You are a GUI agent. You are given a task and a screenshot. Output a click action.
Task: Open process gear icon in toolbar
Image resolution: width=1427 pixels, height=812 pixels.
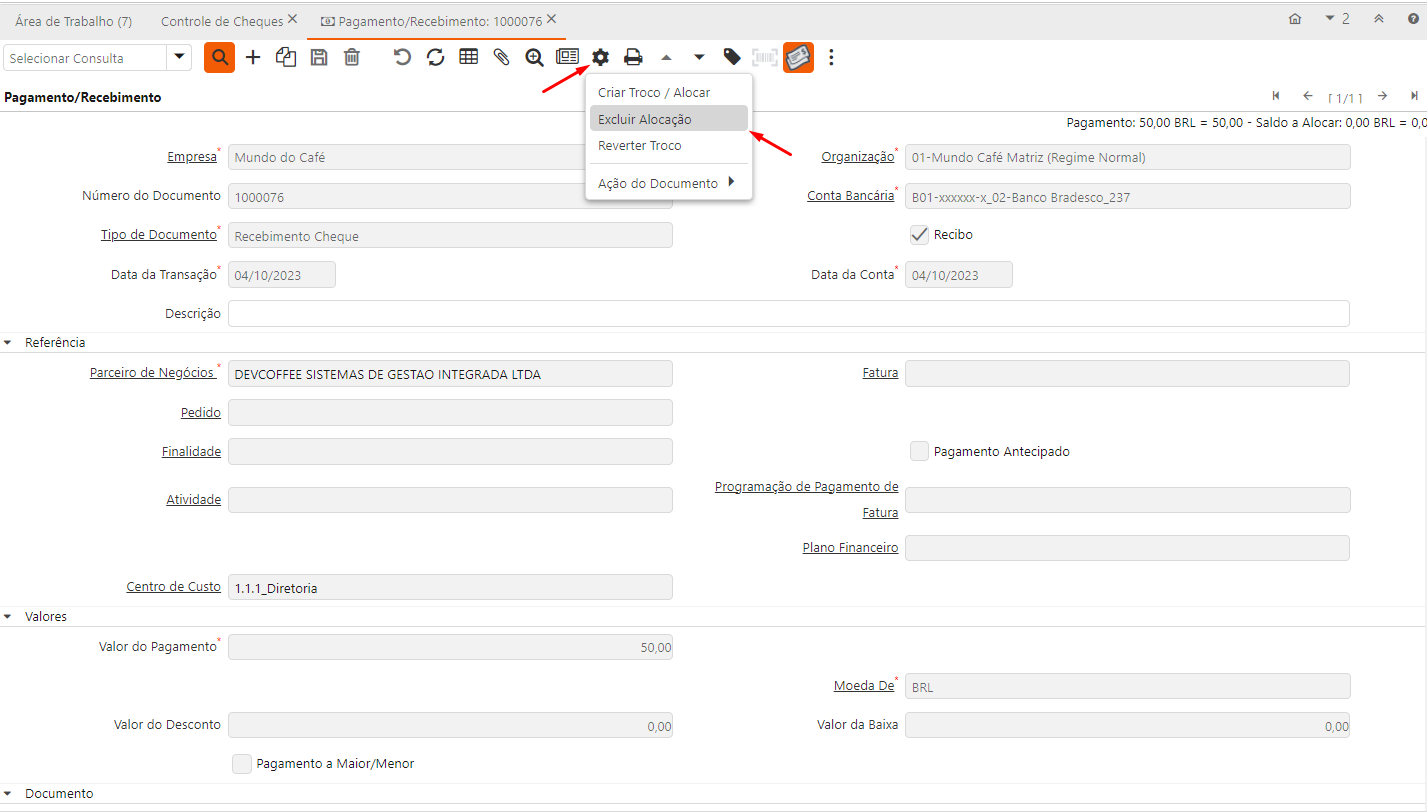(600, 58)
